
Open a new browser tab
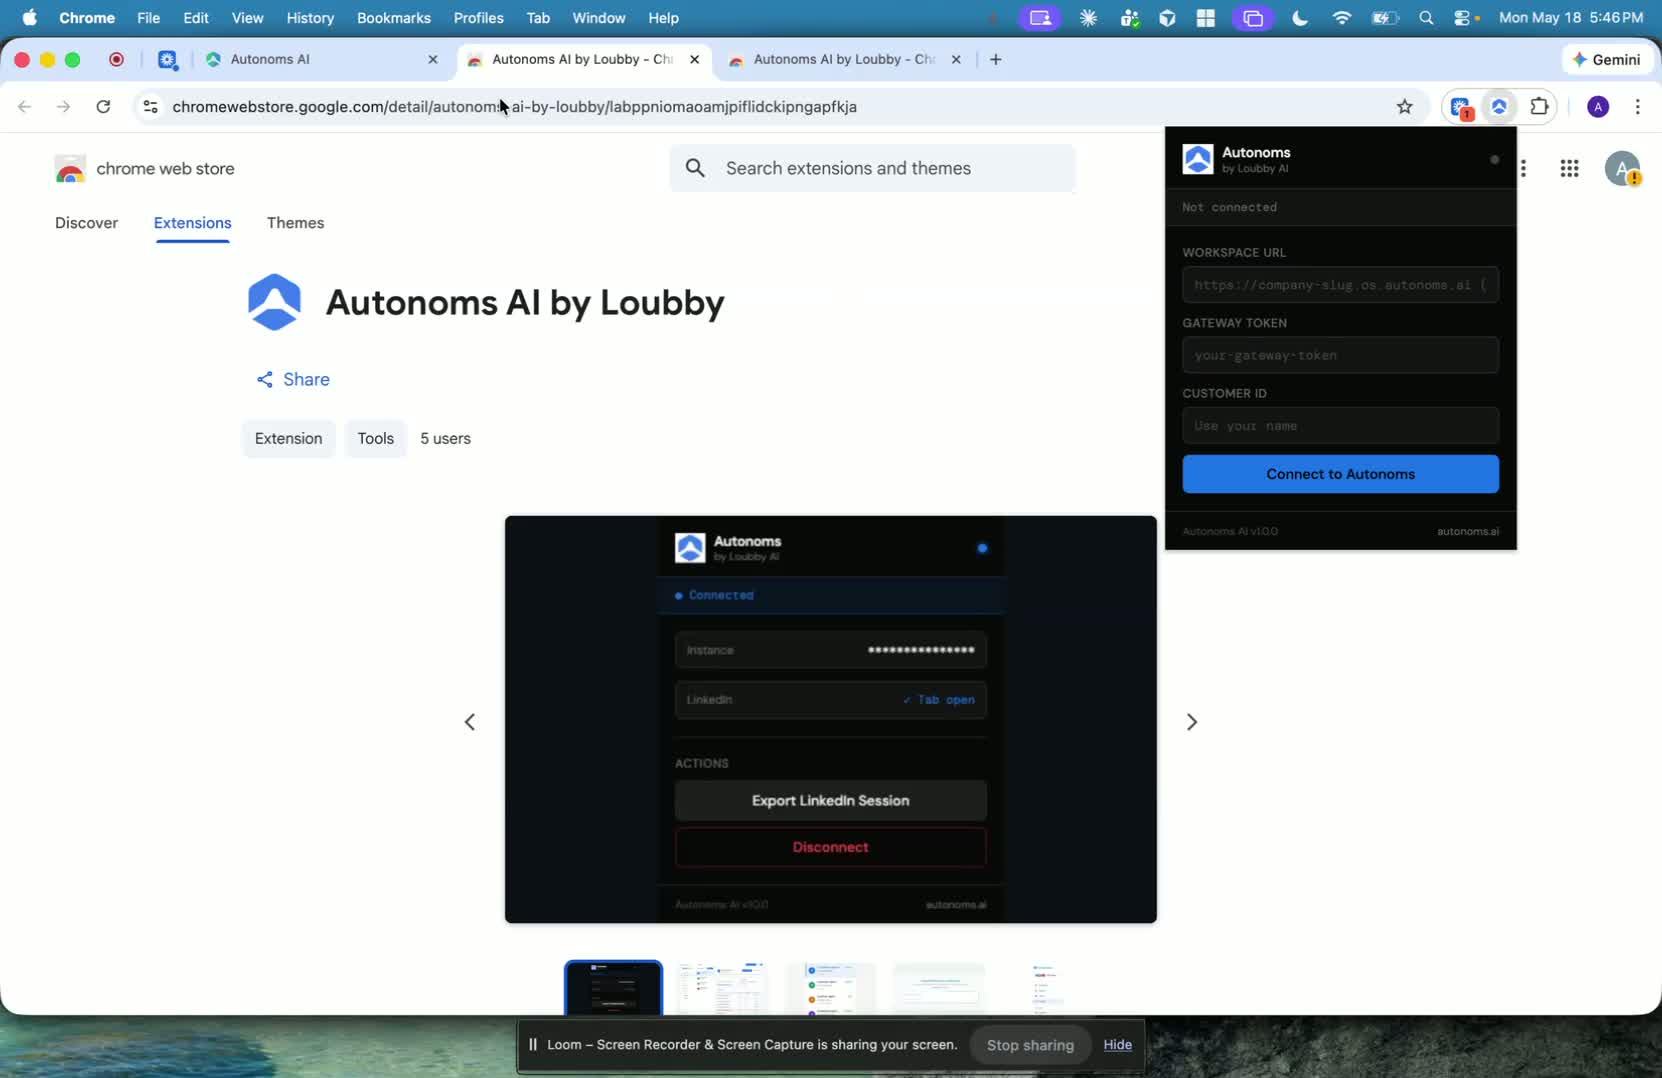[x=996, y=59]
